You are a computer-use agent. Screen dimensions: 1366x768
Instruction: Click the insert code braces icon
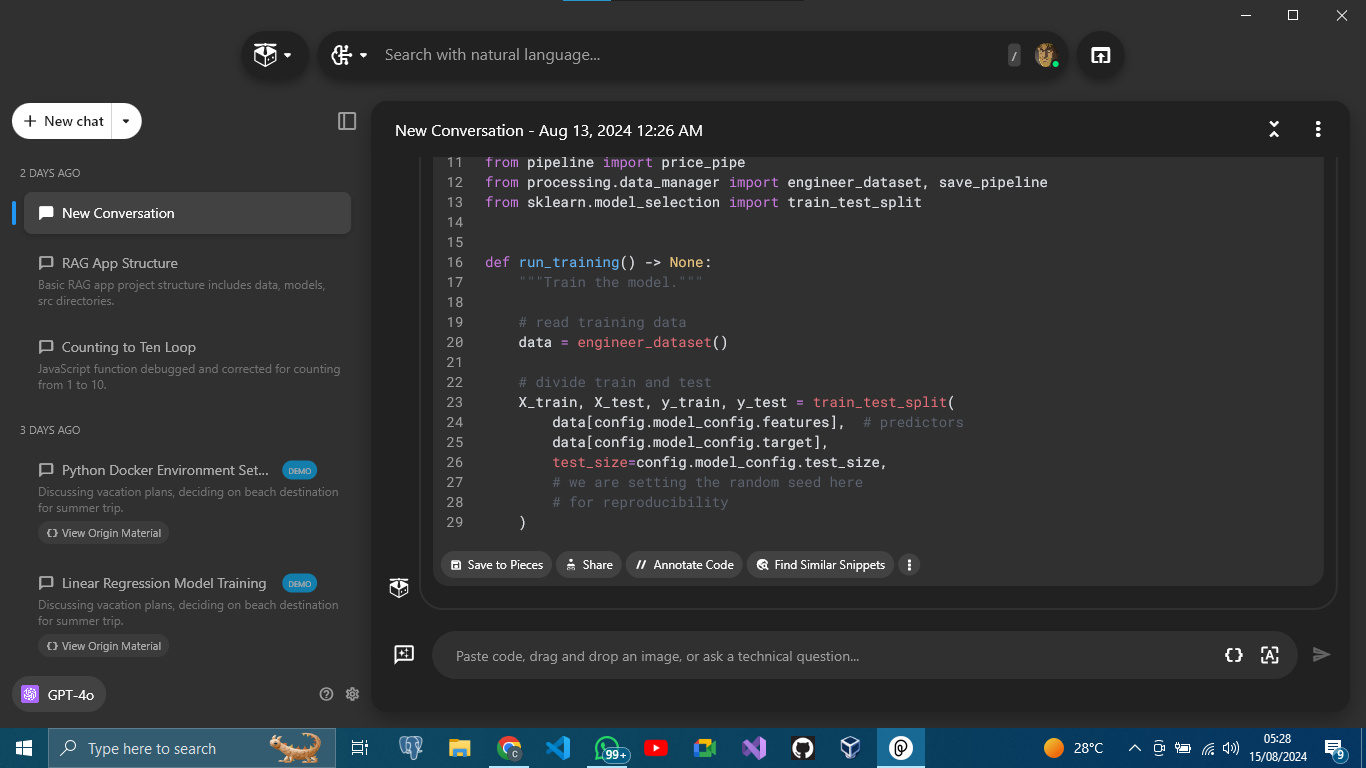coord(1234,655)
